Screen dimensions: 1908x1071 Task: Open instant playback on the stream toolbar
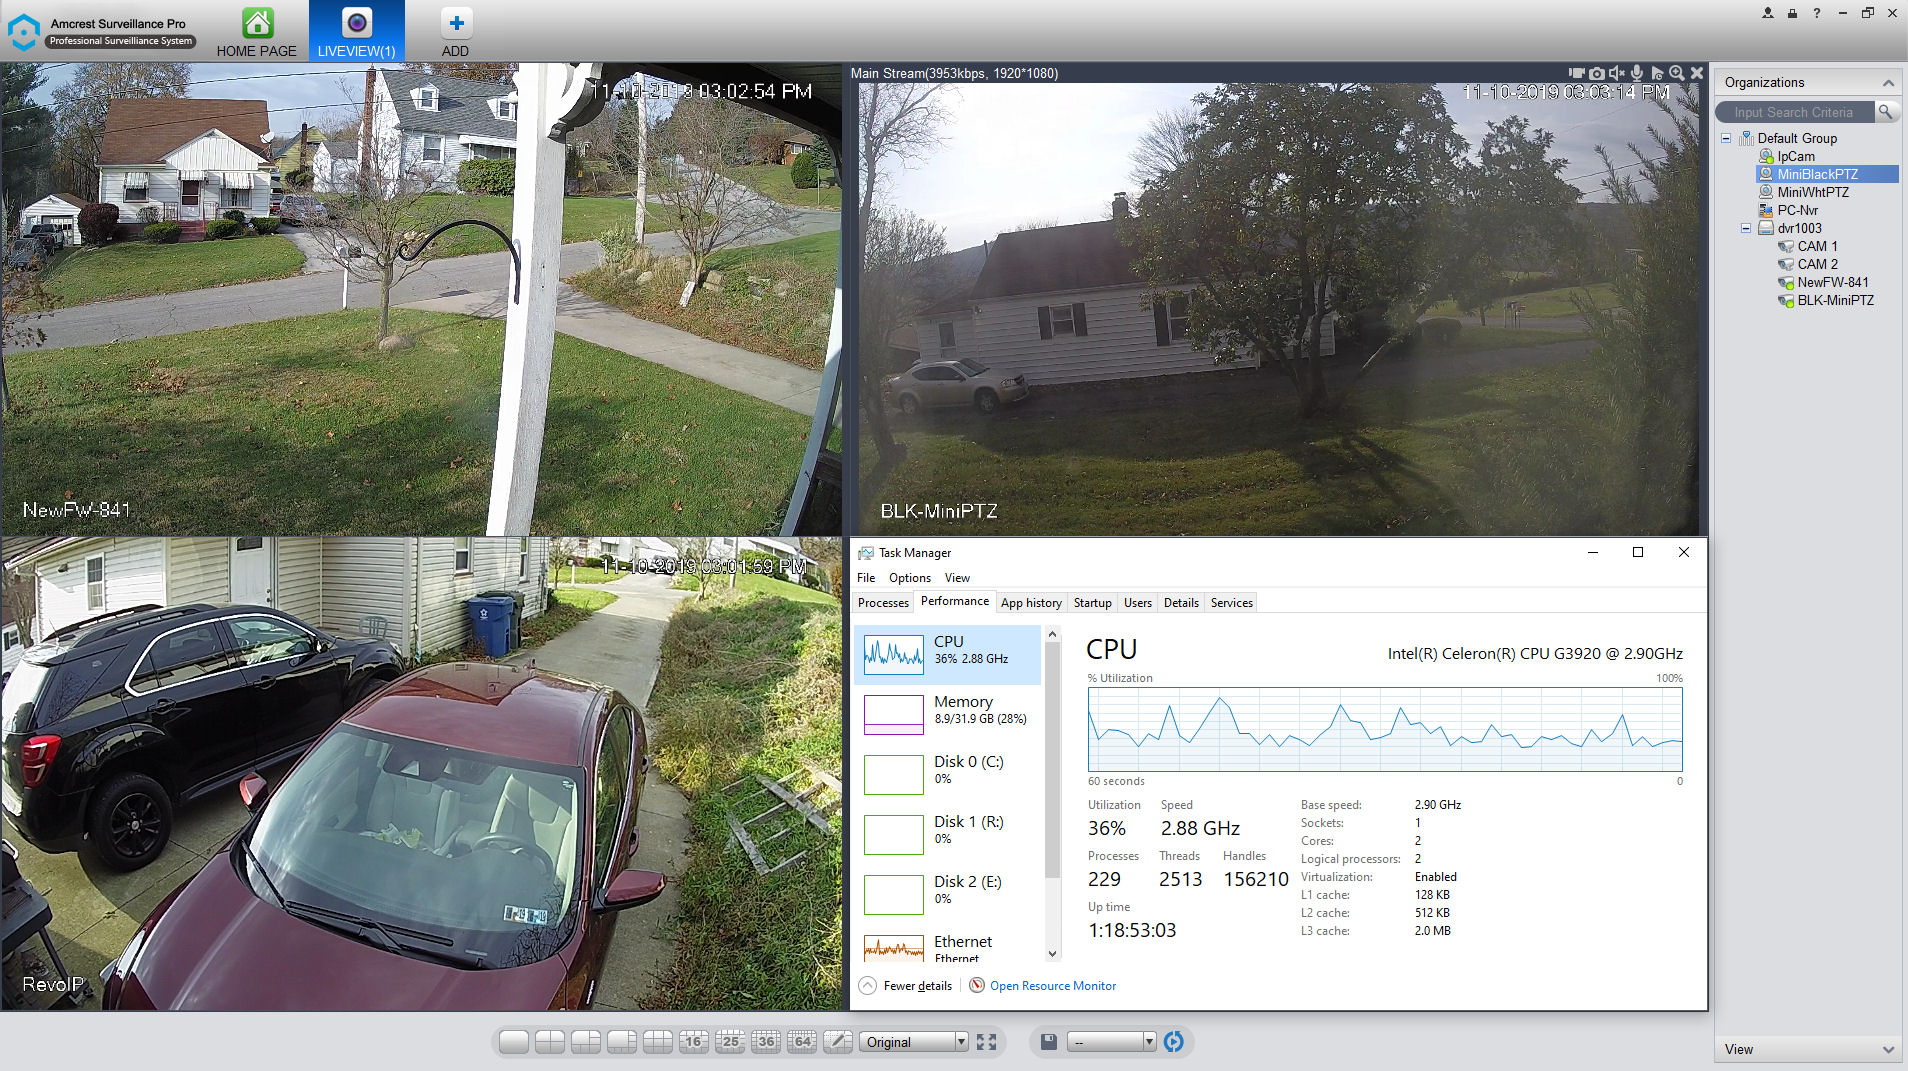tap(1657, 73)
